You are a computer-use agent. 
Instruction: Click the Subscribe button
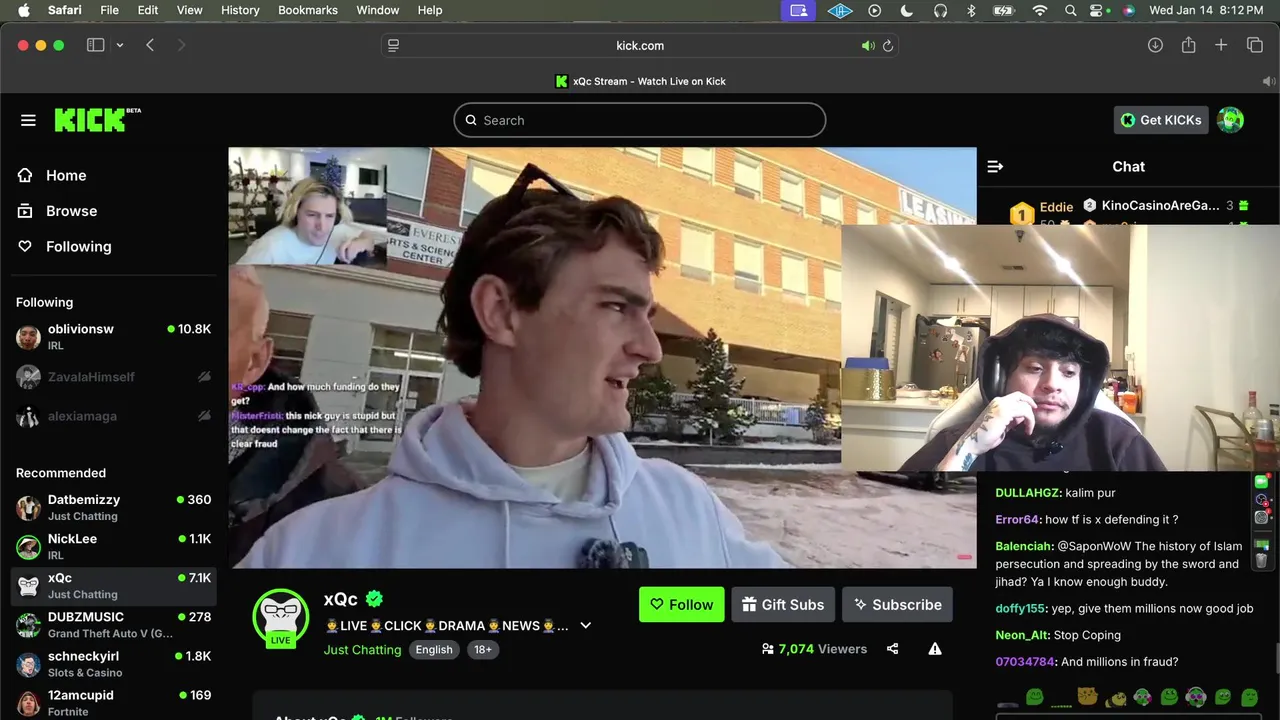[897, 604]
